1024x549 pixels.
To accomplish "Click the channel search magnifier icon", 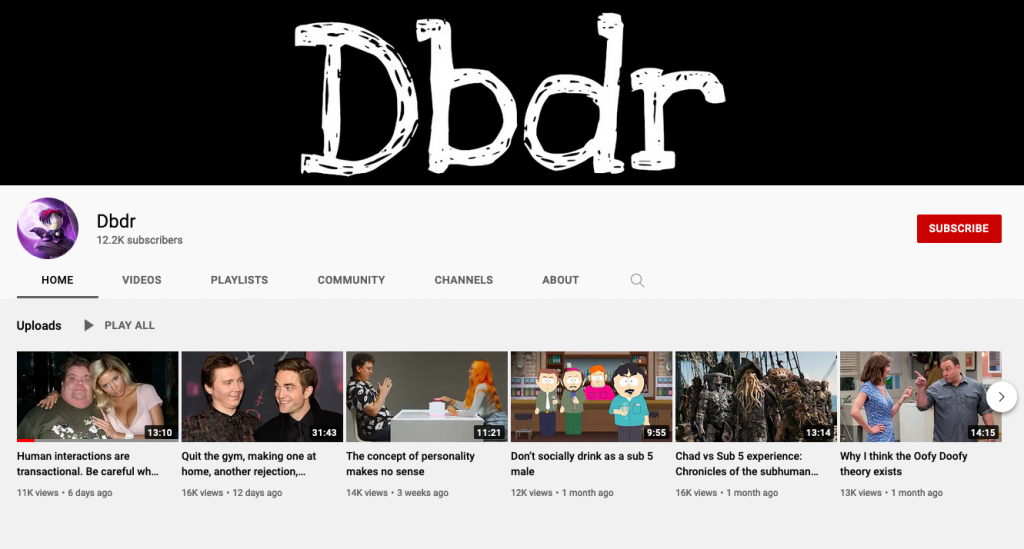I will point(637,280).
